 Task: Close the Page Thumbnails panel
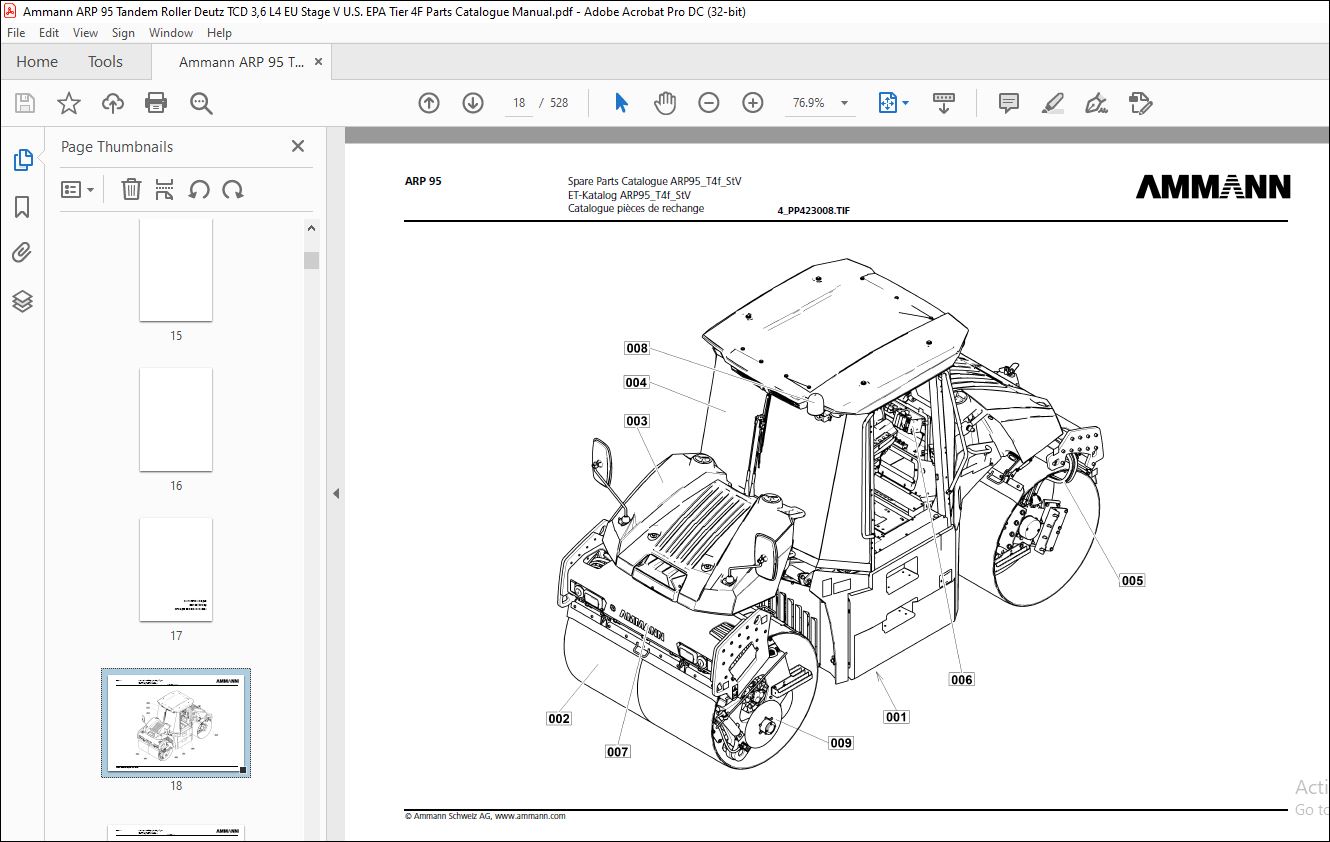pos(297,146)
